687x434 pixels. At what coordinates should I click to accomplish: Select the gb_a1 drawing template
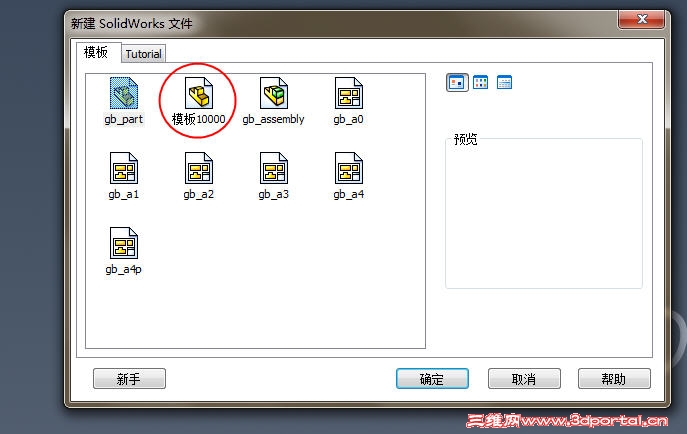[124, 168]
